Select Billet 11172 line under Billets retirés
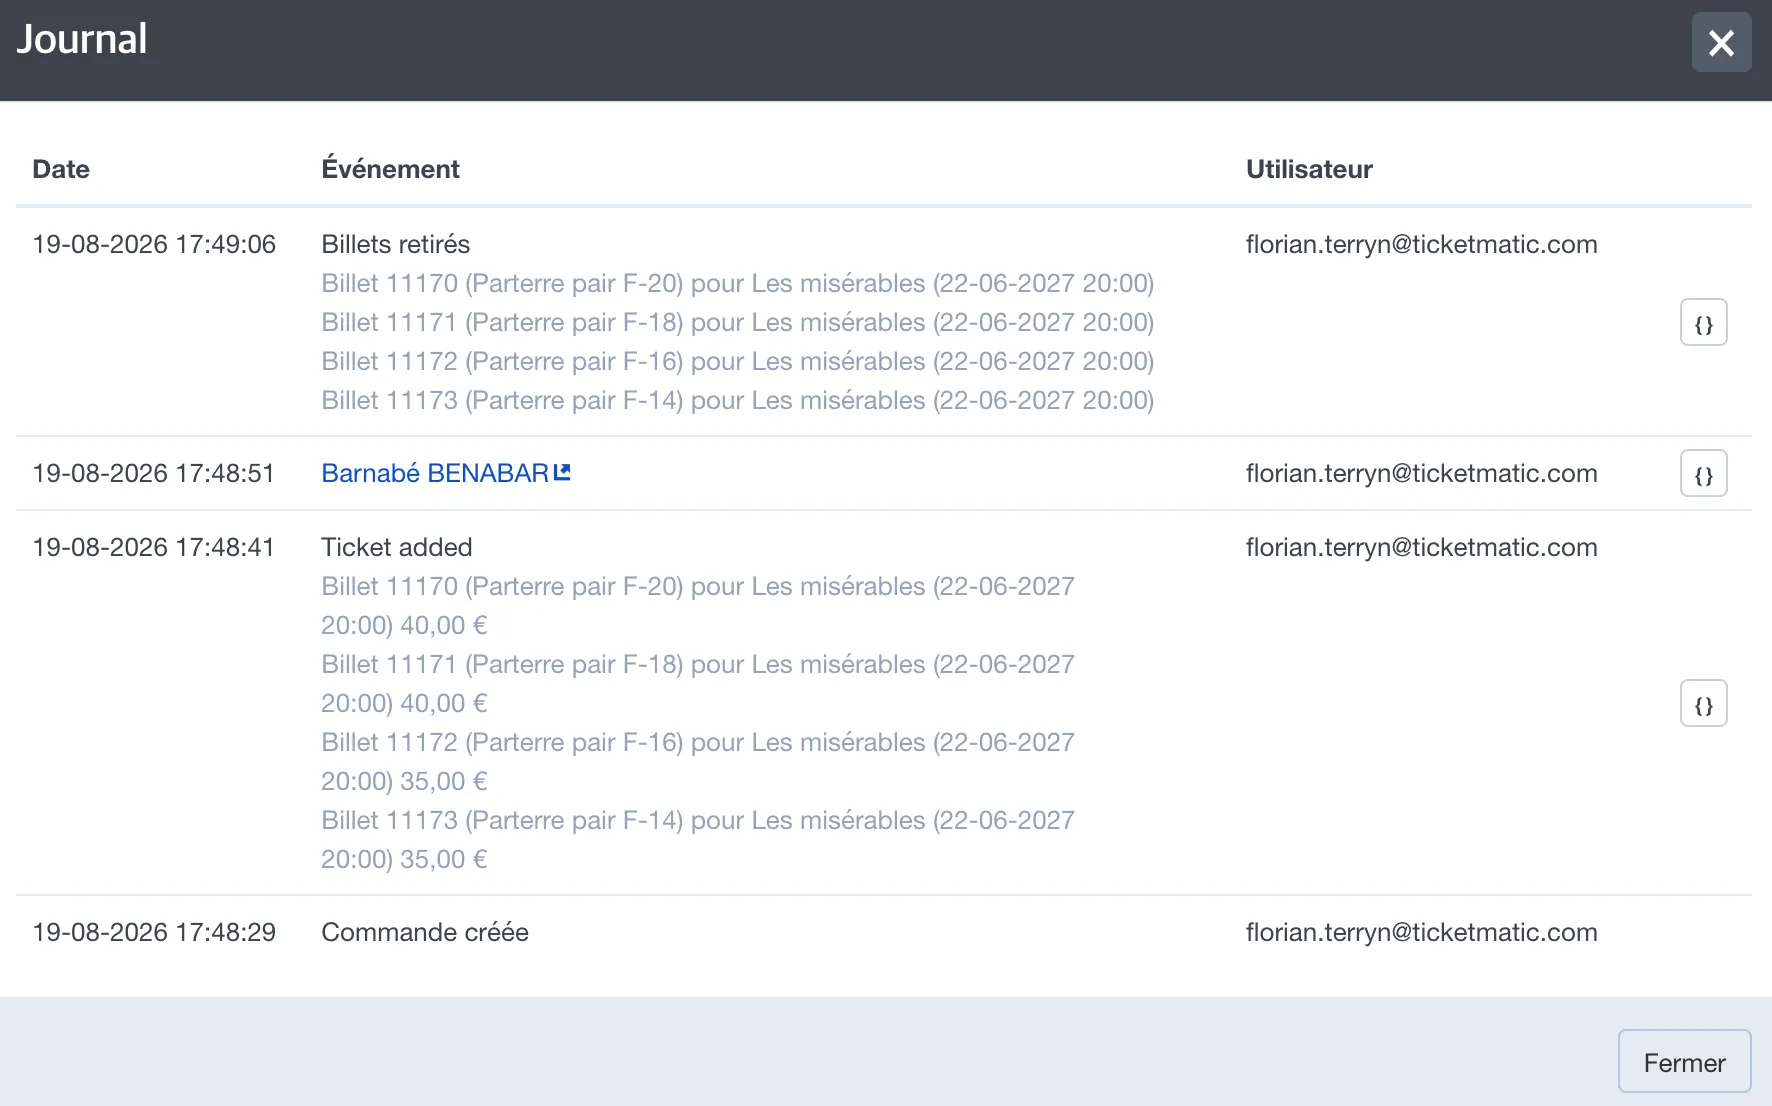 738,361
